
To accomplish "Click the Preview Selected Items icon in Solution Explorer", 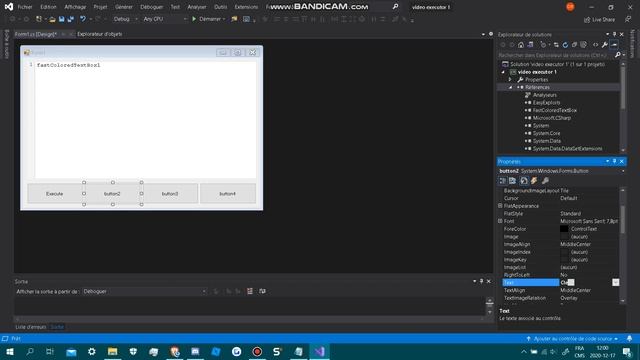I will pos(614,45).
